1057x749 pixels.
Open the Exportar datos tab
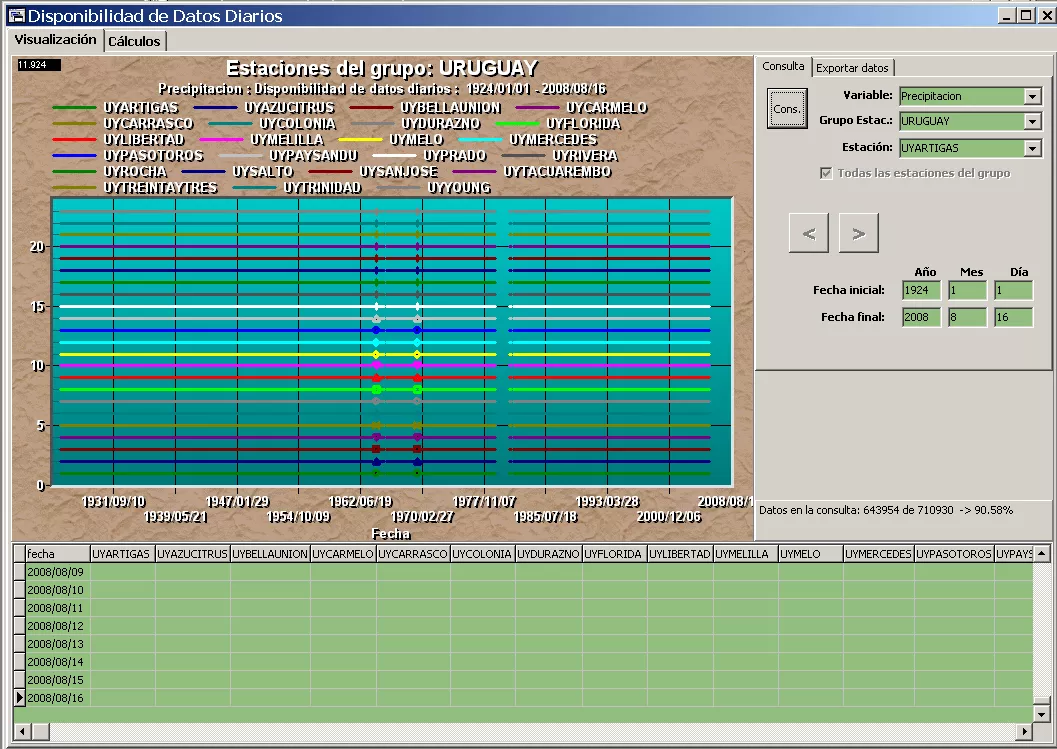point(852,68)
